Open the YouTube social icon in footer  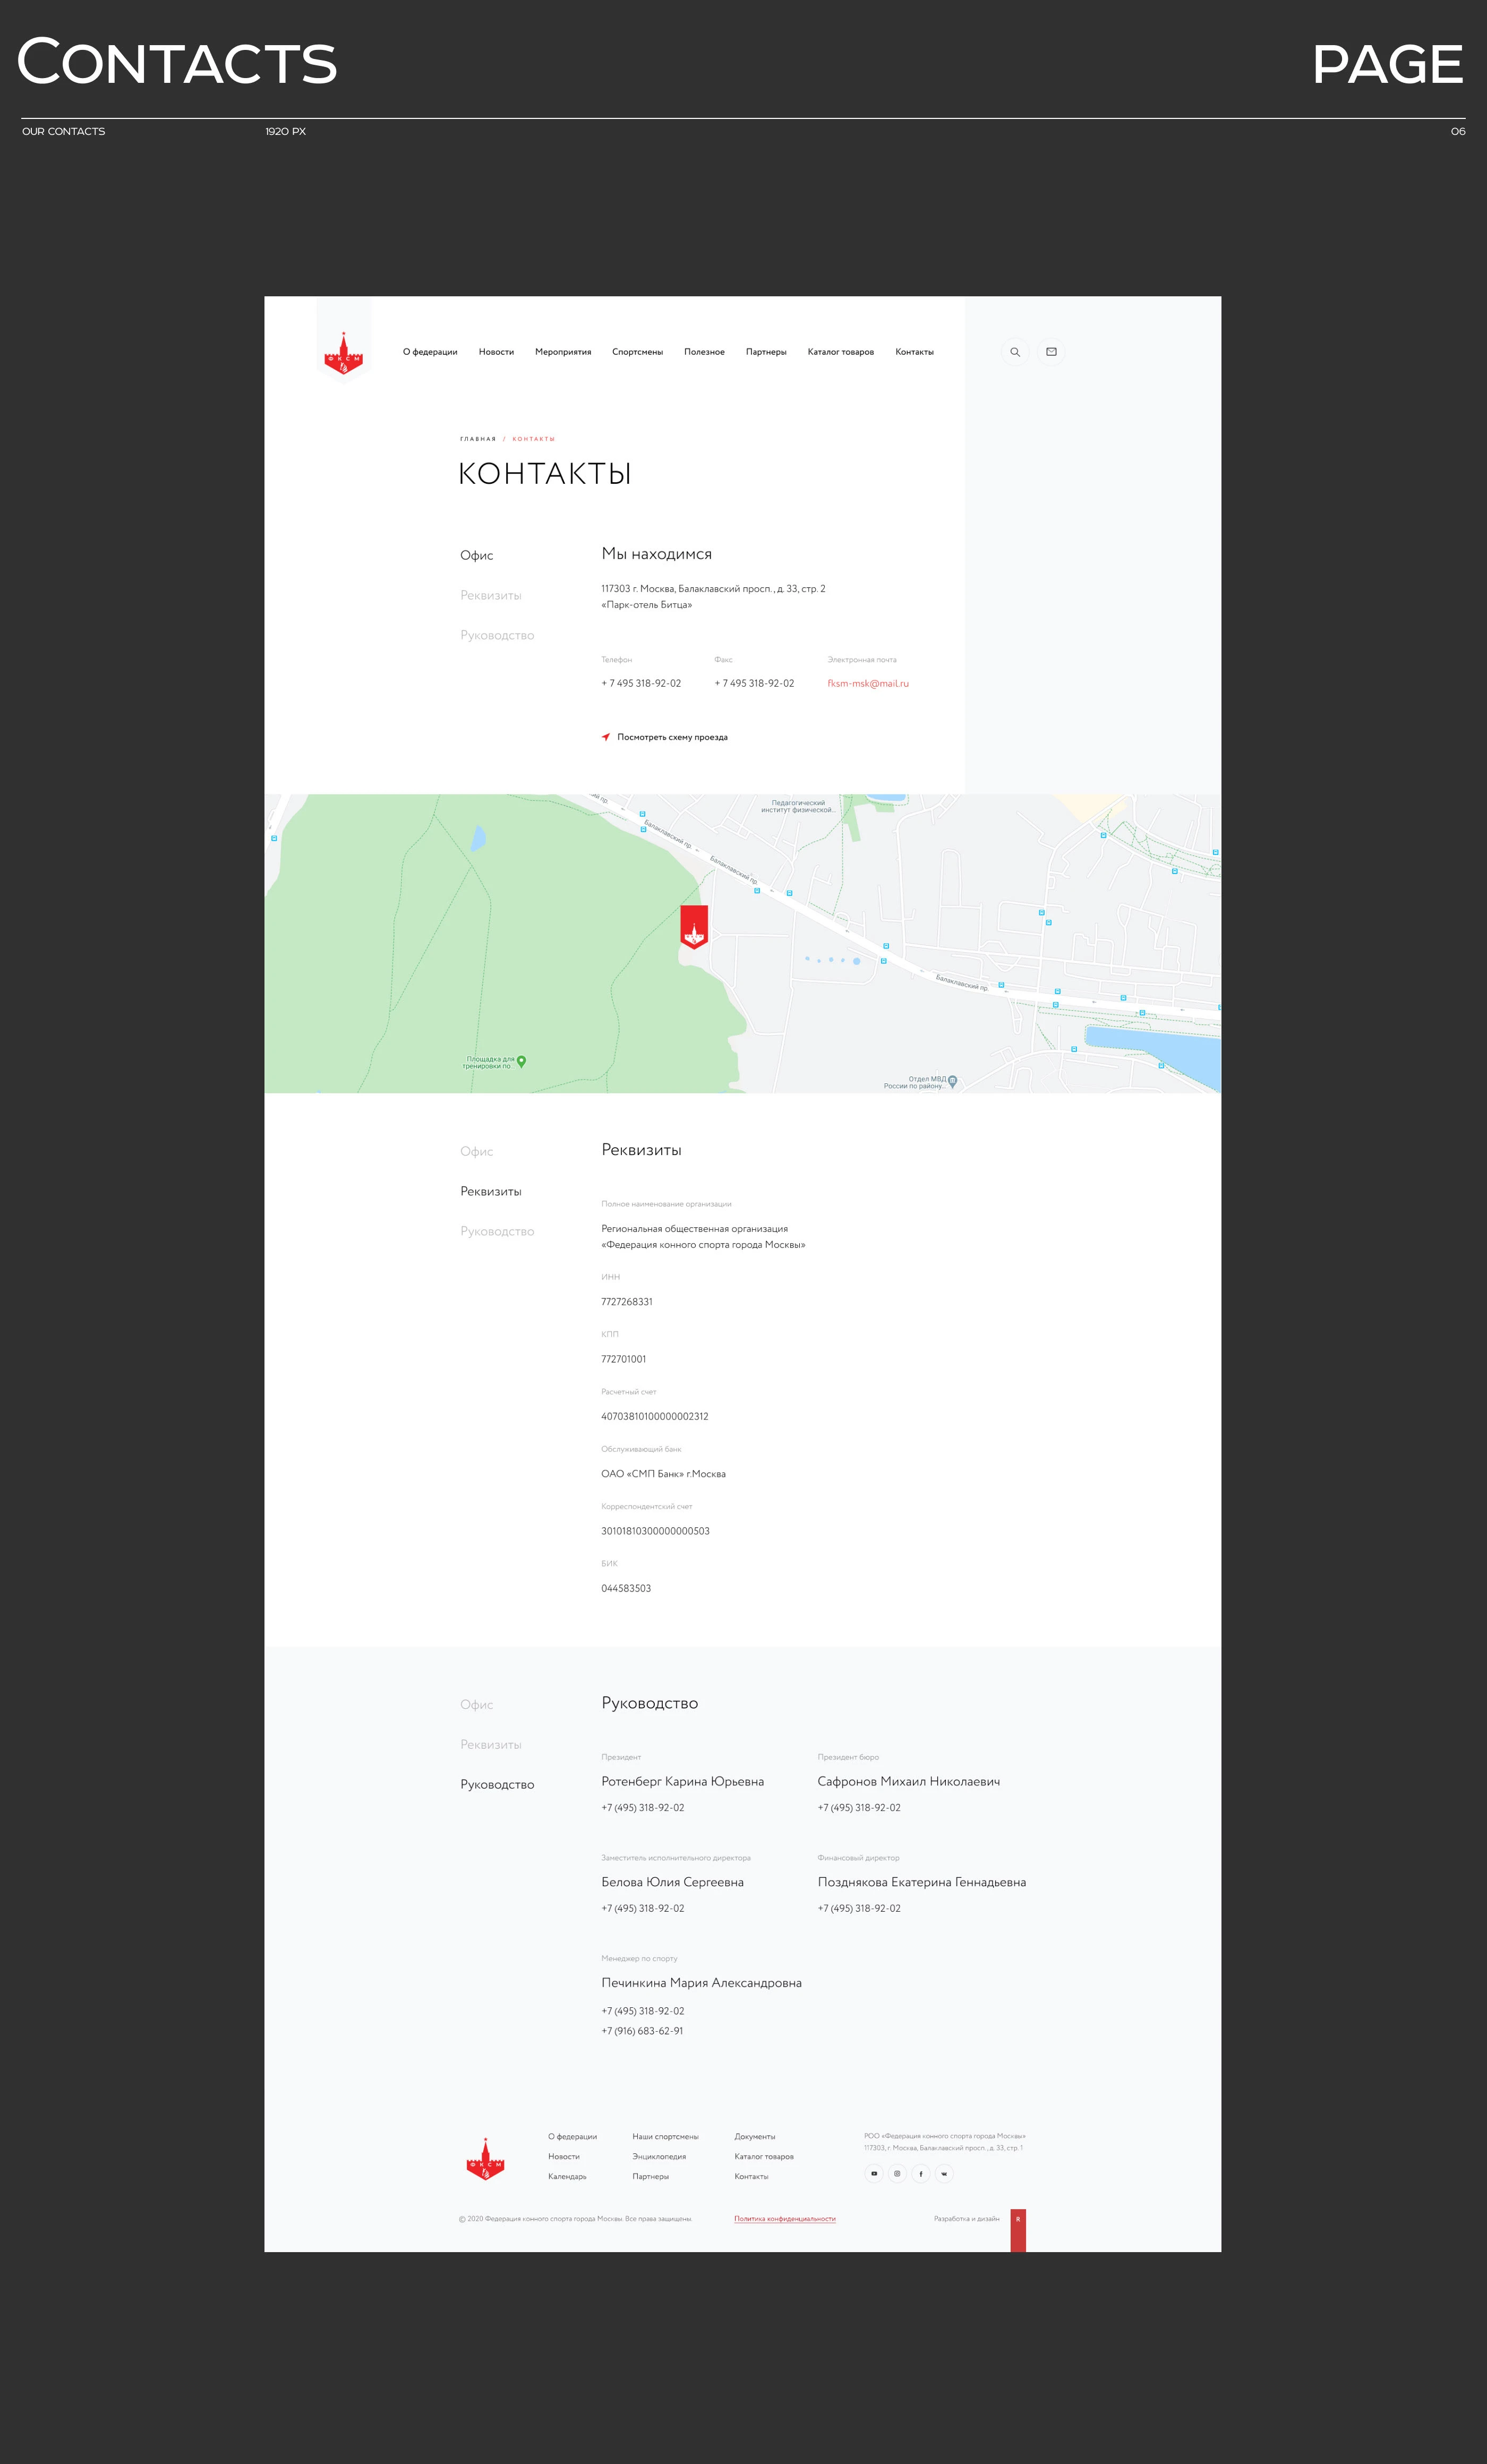(874, 2173)
